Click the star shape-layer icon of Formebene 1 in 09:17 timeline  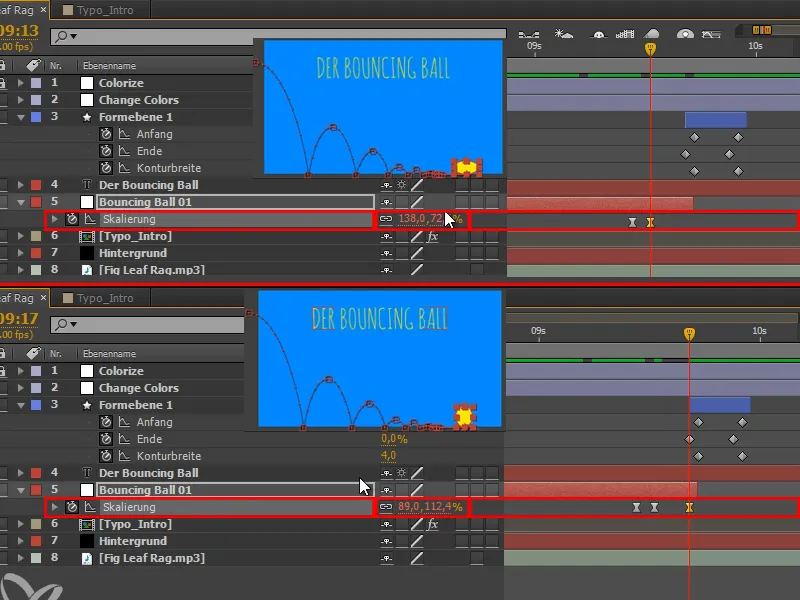(x=87, y=405)
